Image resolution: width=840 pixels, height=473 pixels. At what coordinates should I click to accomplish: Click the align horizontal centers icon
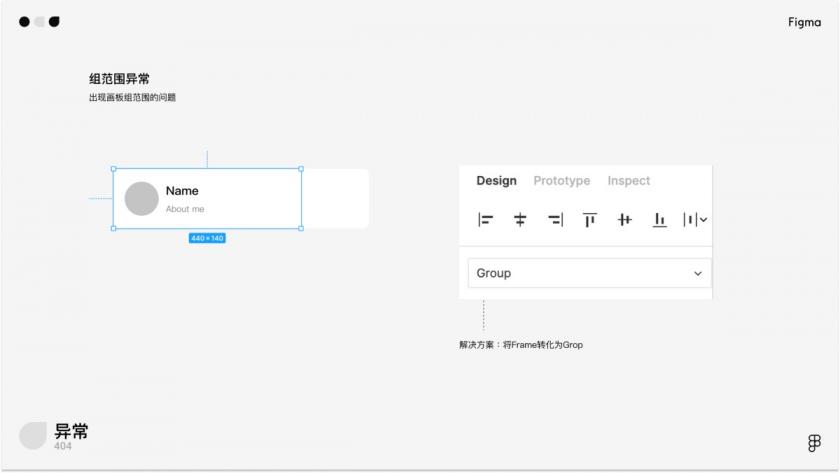pyautogui.click(x=520, y=220)
